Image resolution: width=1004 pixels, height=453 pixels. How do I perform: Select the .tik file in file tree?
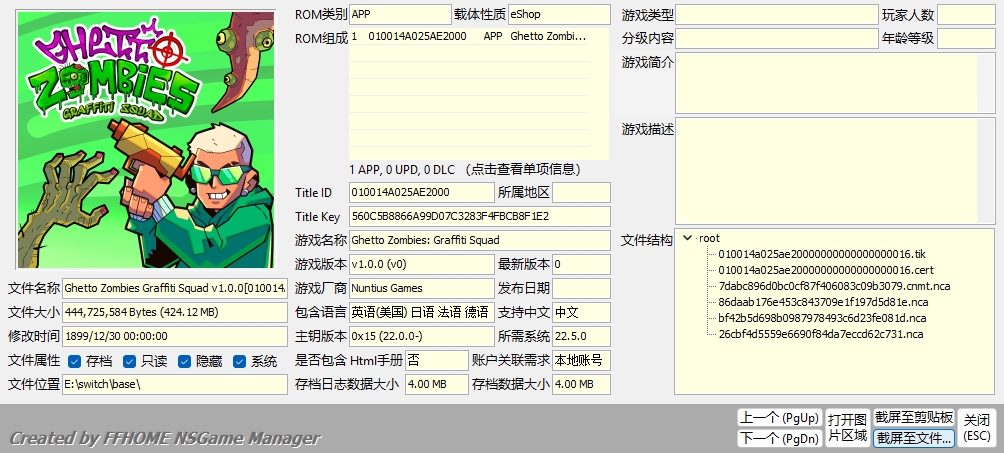click(x=822, y=254)
